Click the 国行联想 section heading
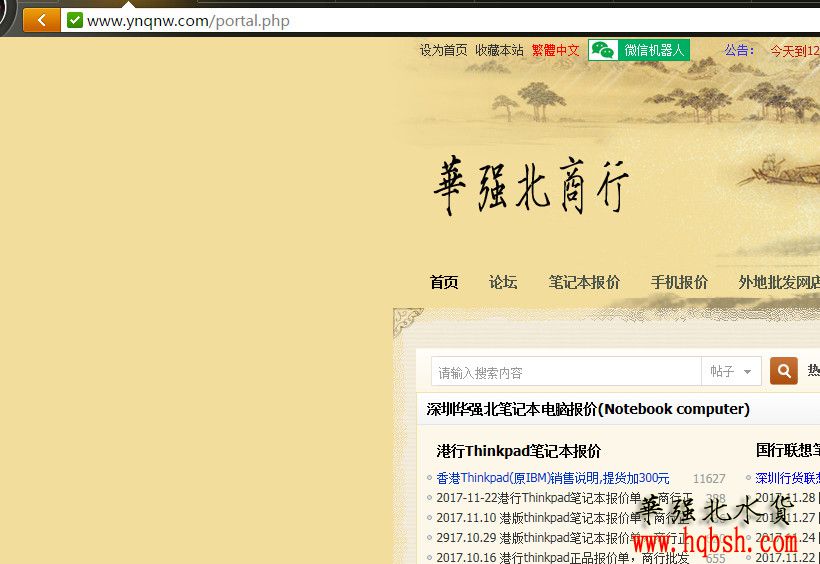Image resolution: width=820 pixels, height=564 pixels. pos(788,450)
